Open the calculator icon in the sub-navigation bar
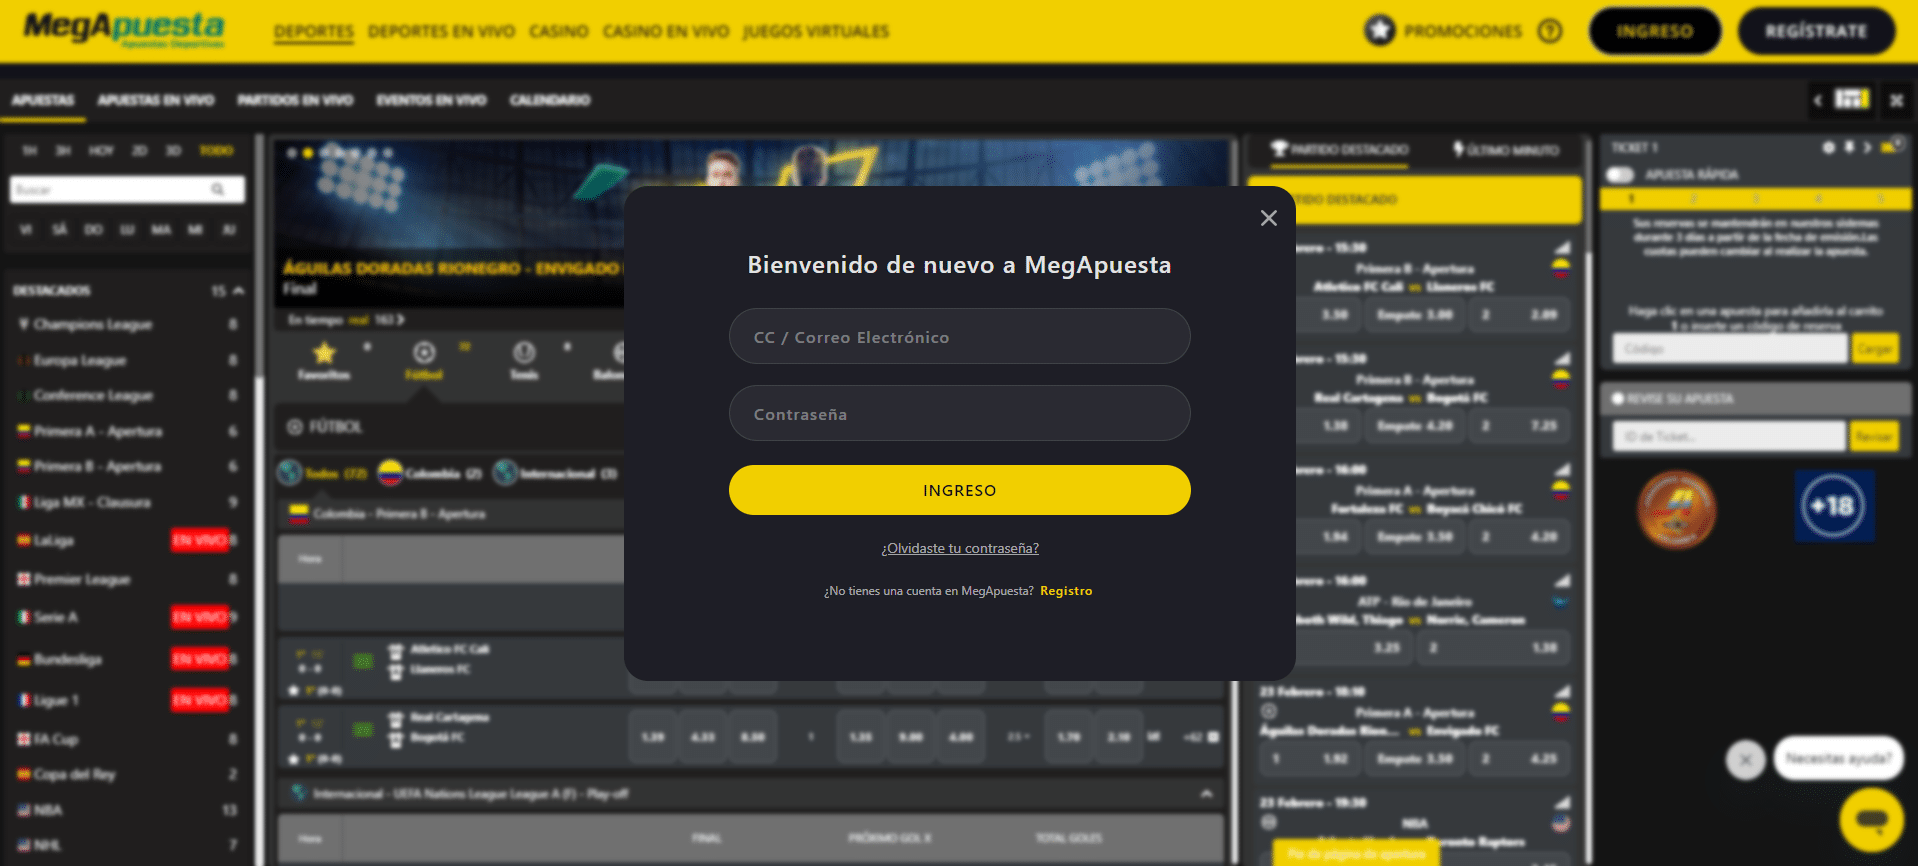1918x866 pixels. (x=1851, y=99)
